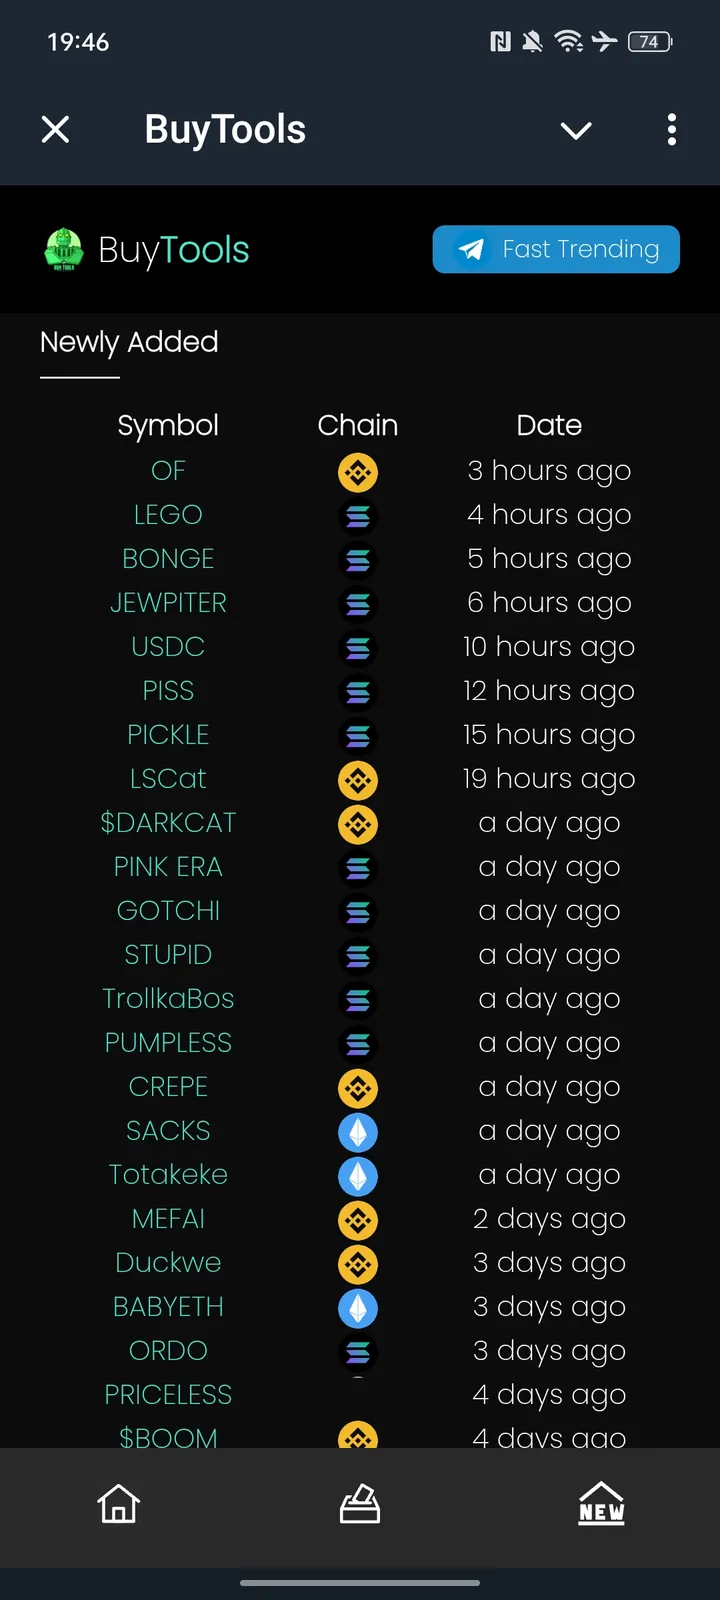720x1600 pixels.
Task: Tap the BuyTools robot logo
Action: (x=64, y=249)
